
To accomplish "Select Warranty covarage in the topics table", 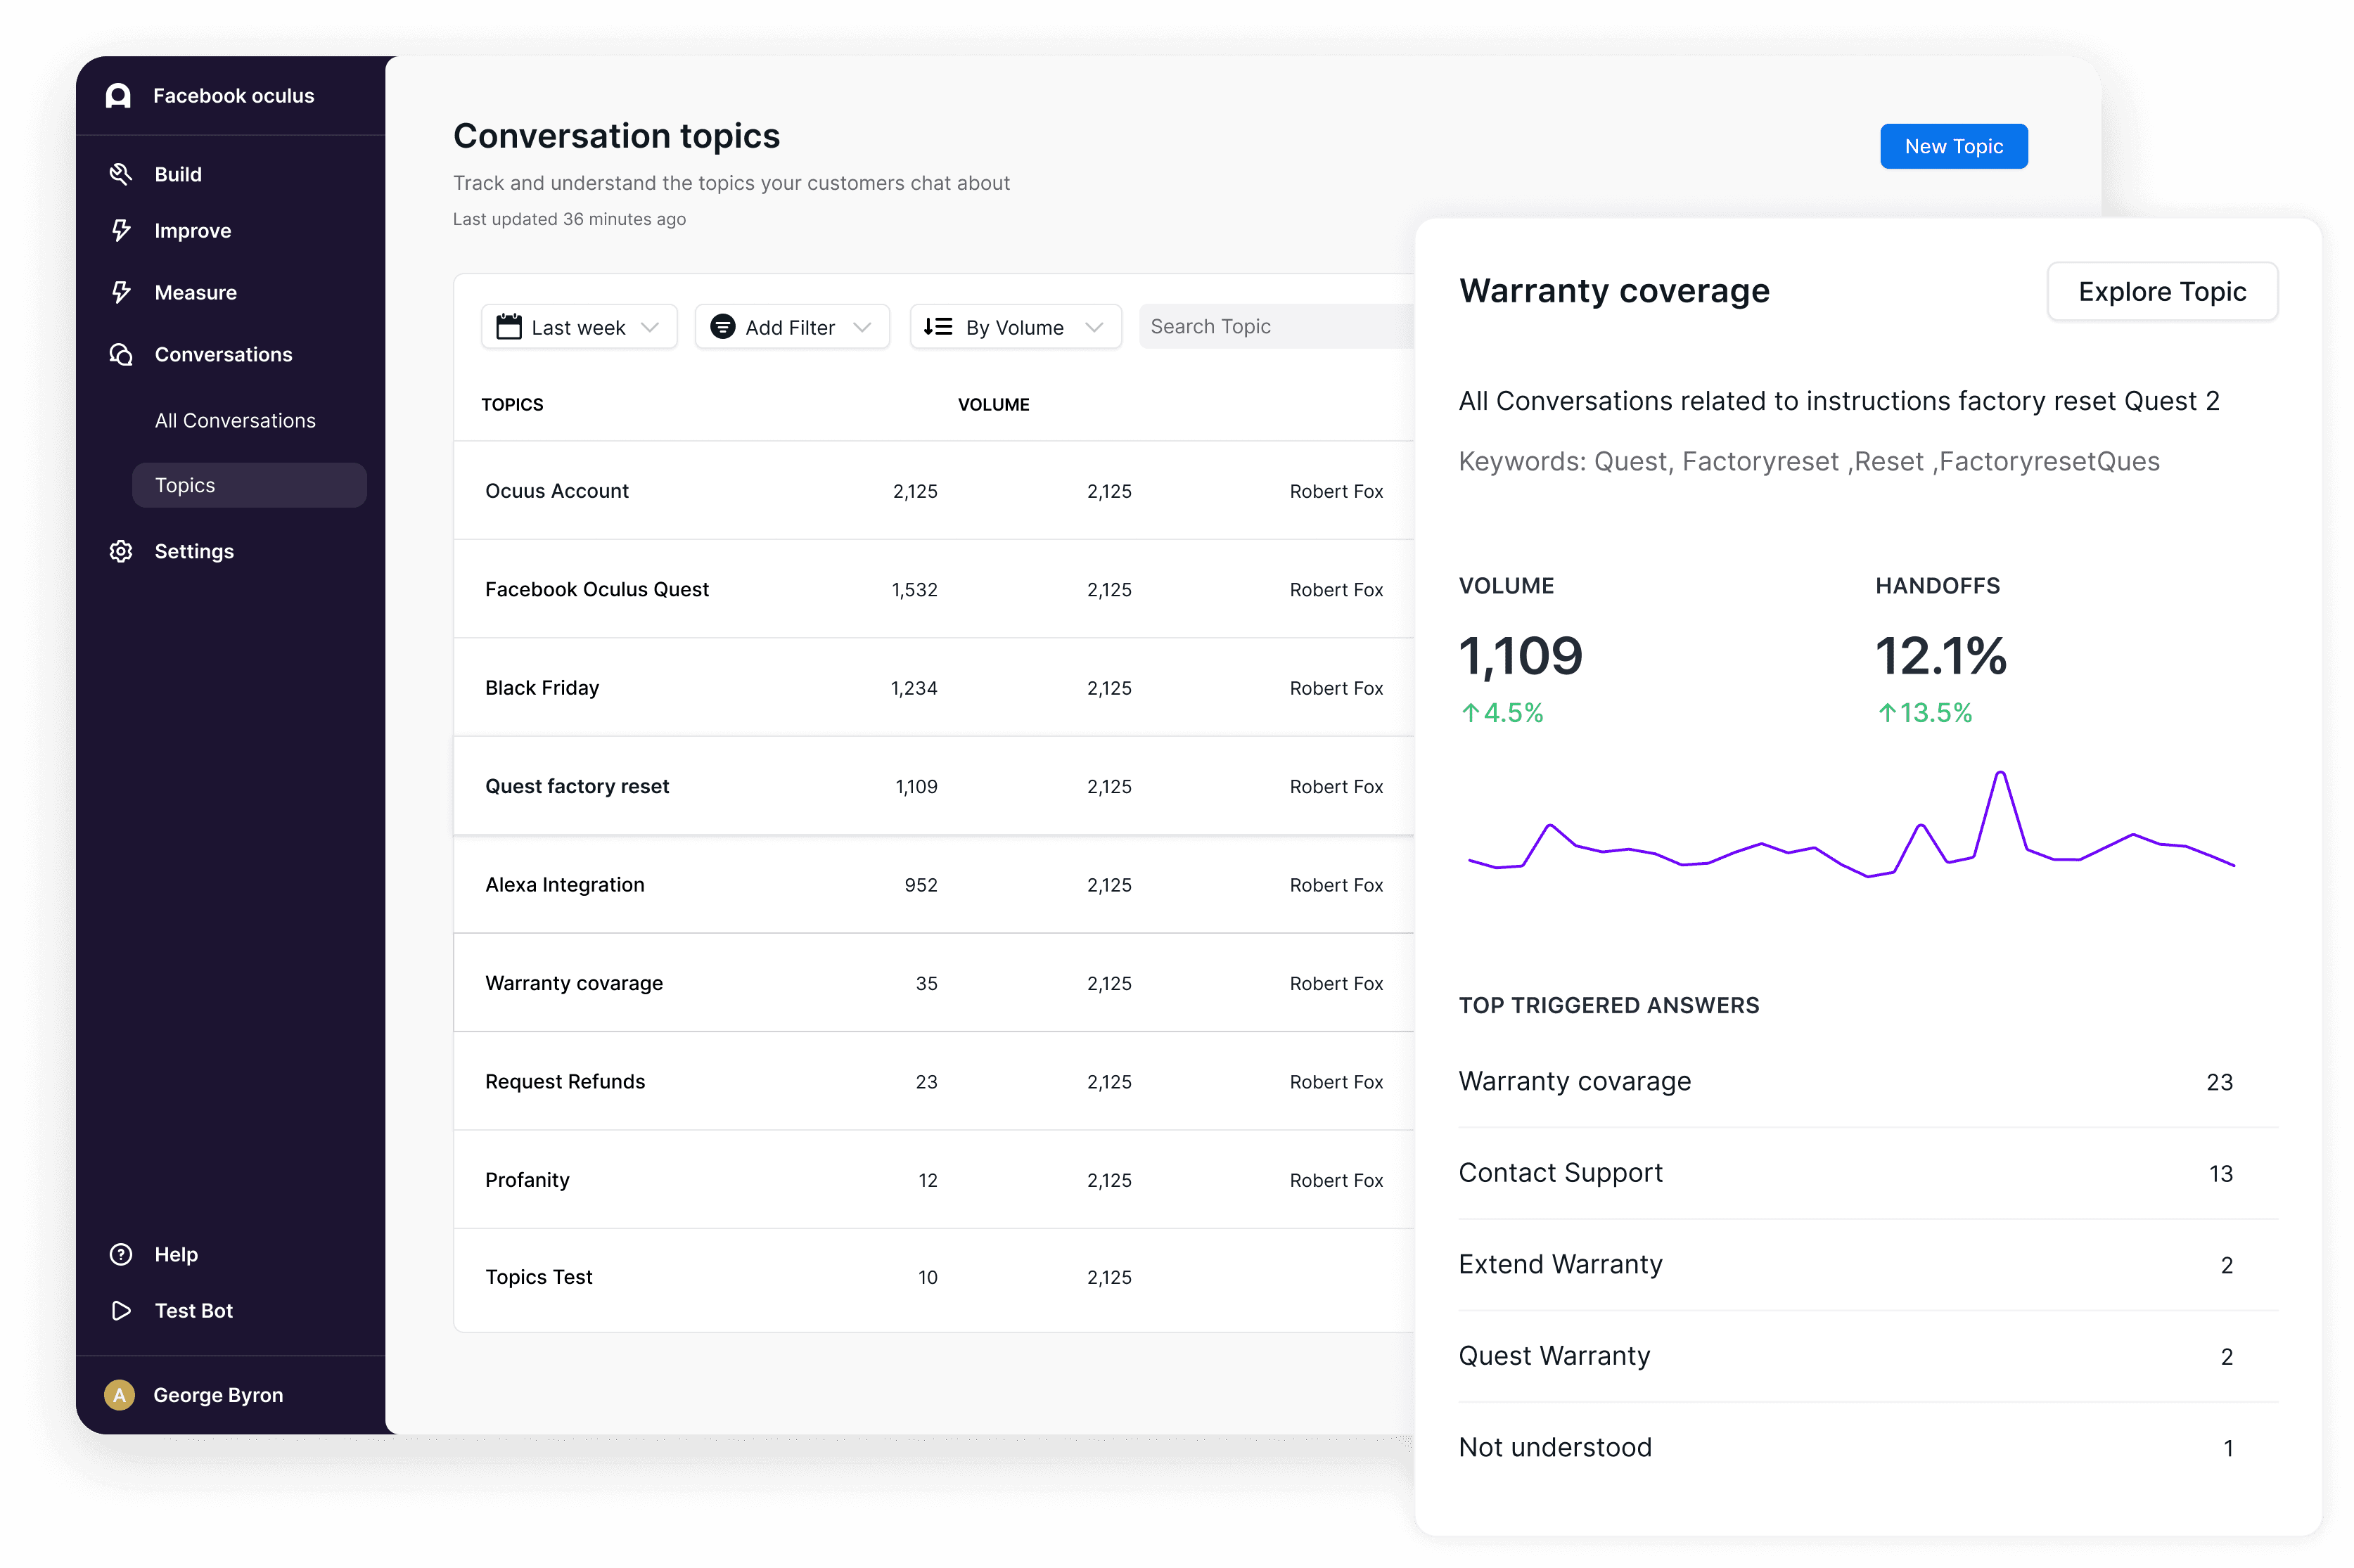I will pyautogui.click(x=934, y=983).
